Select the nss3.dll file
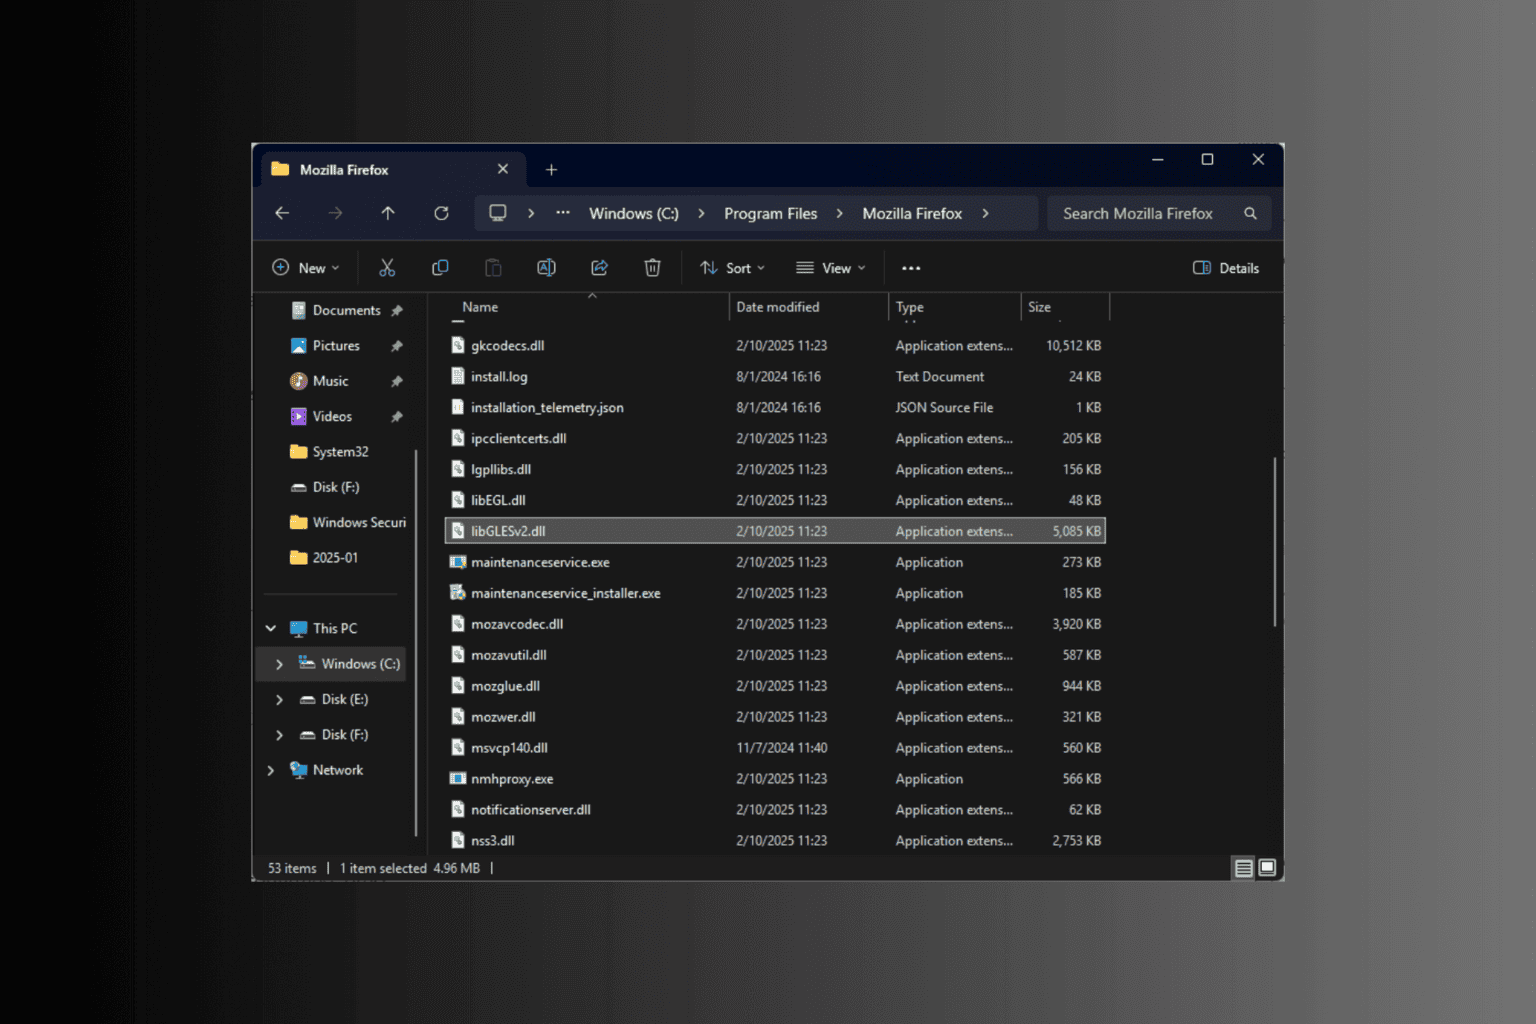Screen dimensions: 1536x1024 (x=775, y=841)
